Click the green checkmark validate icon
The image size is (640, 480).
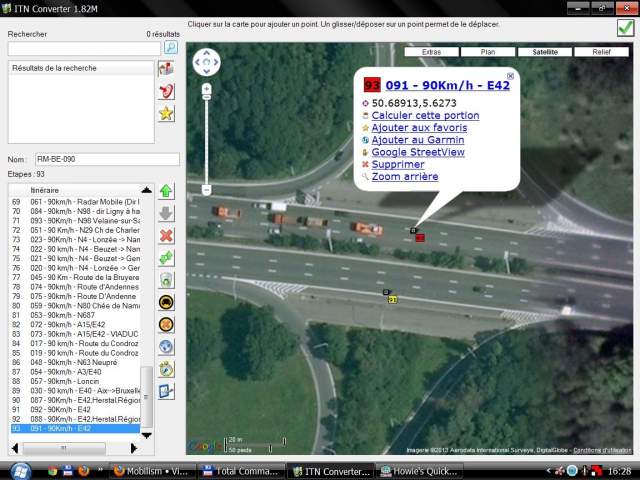pyautogui.click(x=625, y=28)
